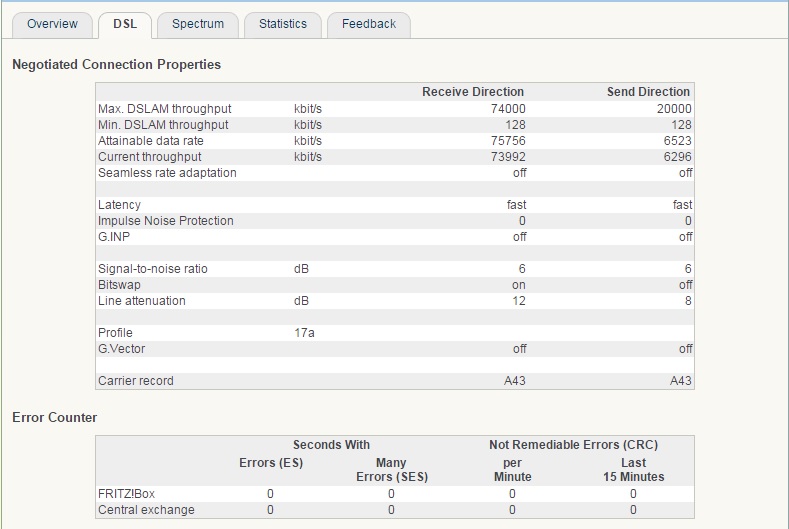This screenshot has height=529, width=789.
Task: Click the Send Direction column header
Action: pos(648,92)
